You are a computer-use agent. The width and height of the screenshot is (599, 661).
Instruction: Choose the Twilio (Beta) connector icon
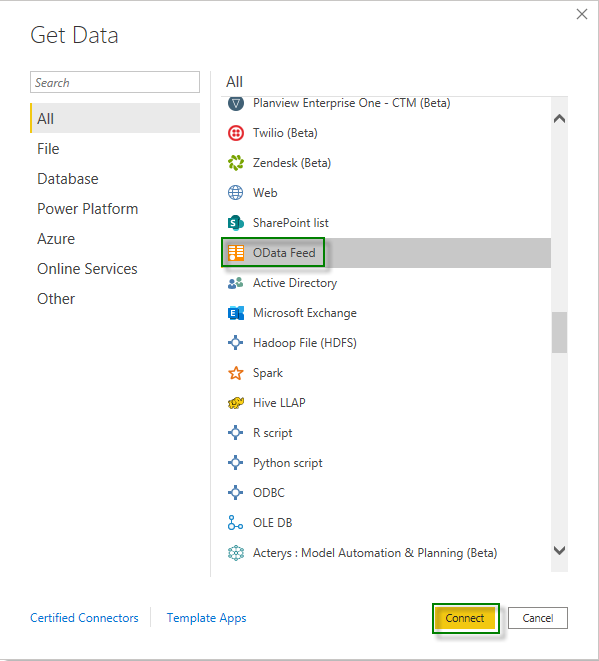pos(236,133)
